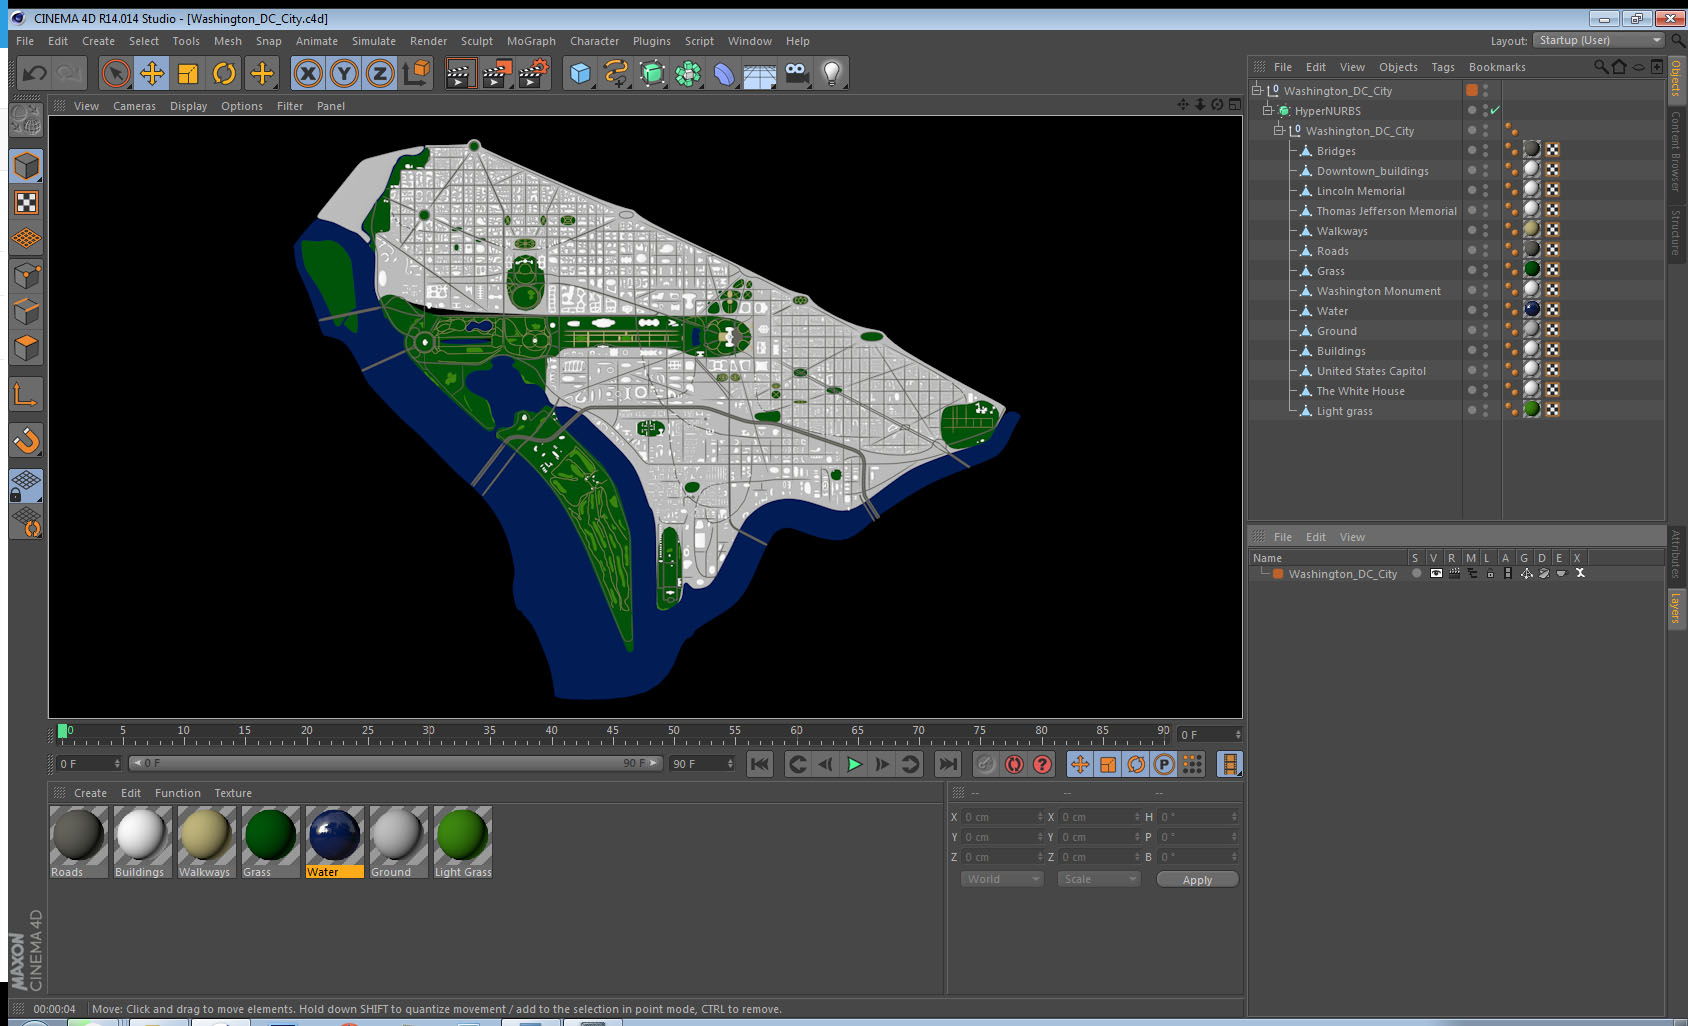
Task: Toggle layer solo for Washington_DC_City
Action: coord(1417,573)
